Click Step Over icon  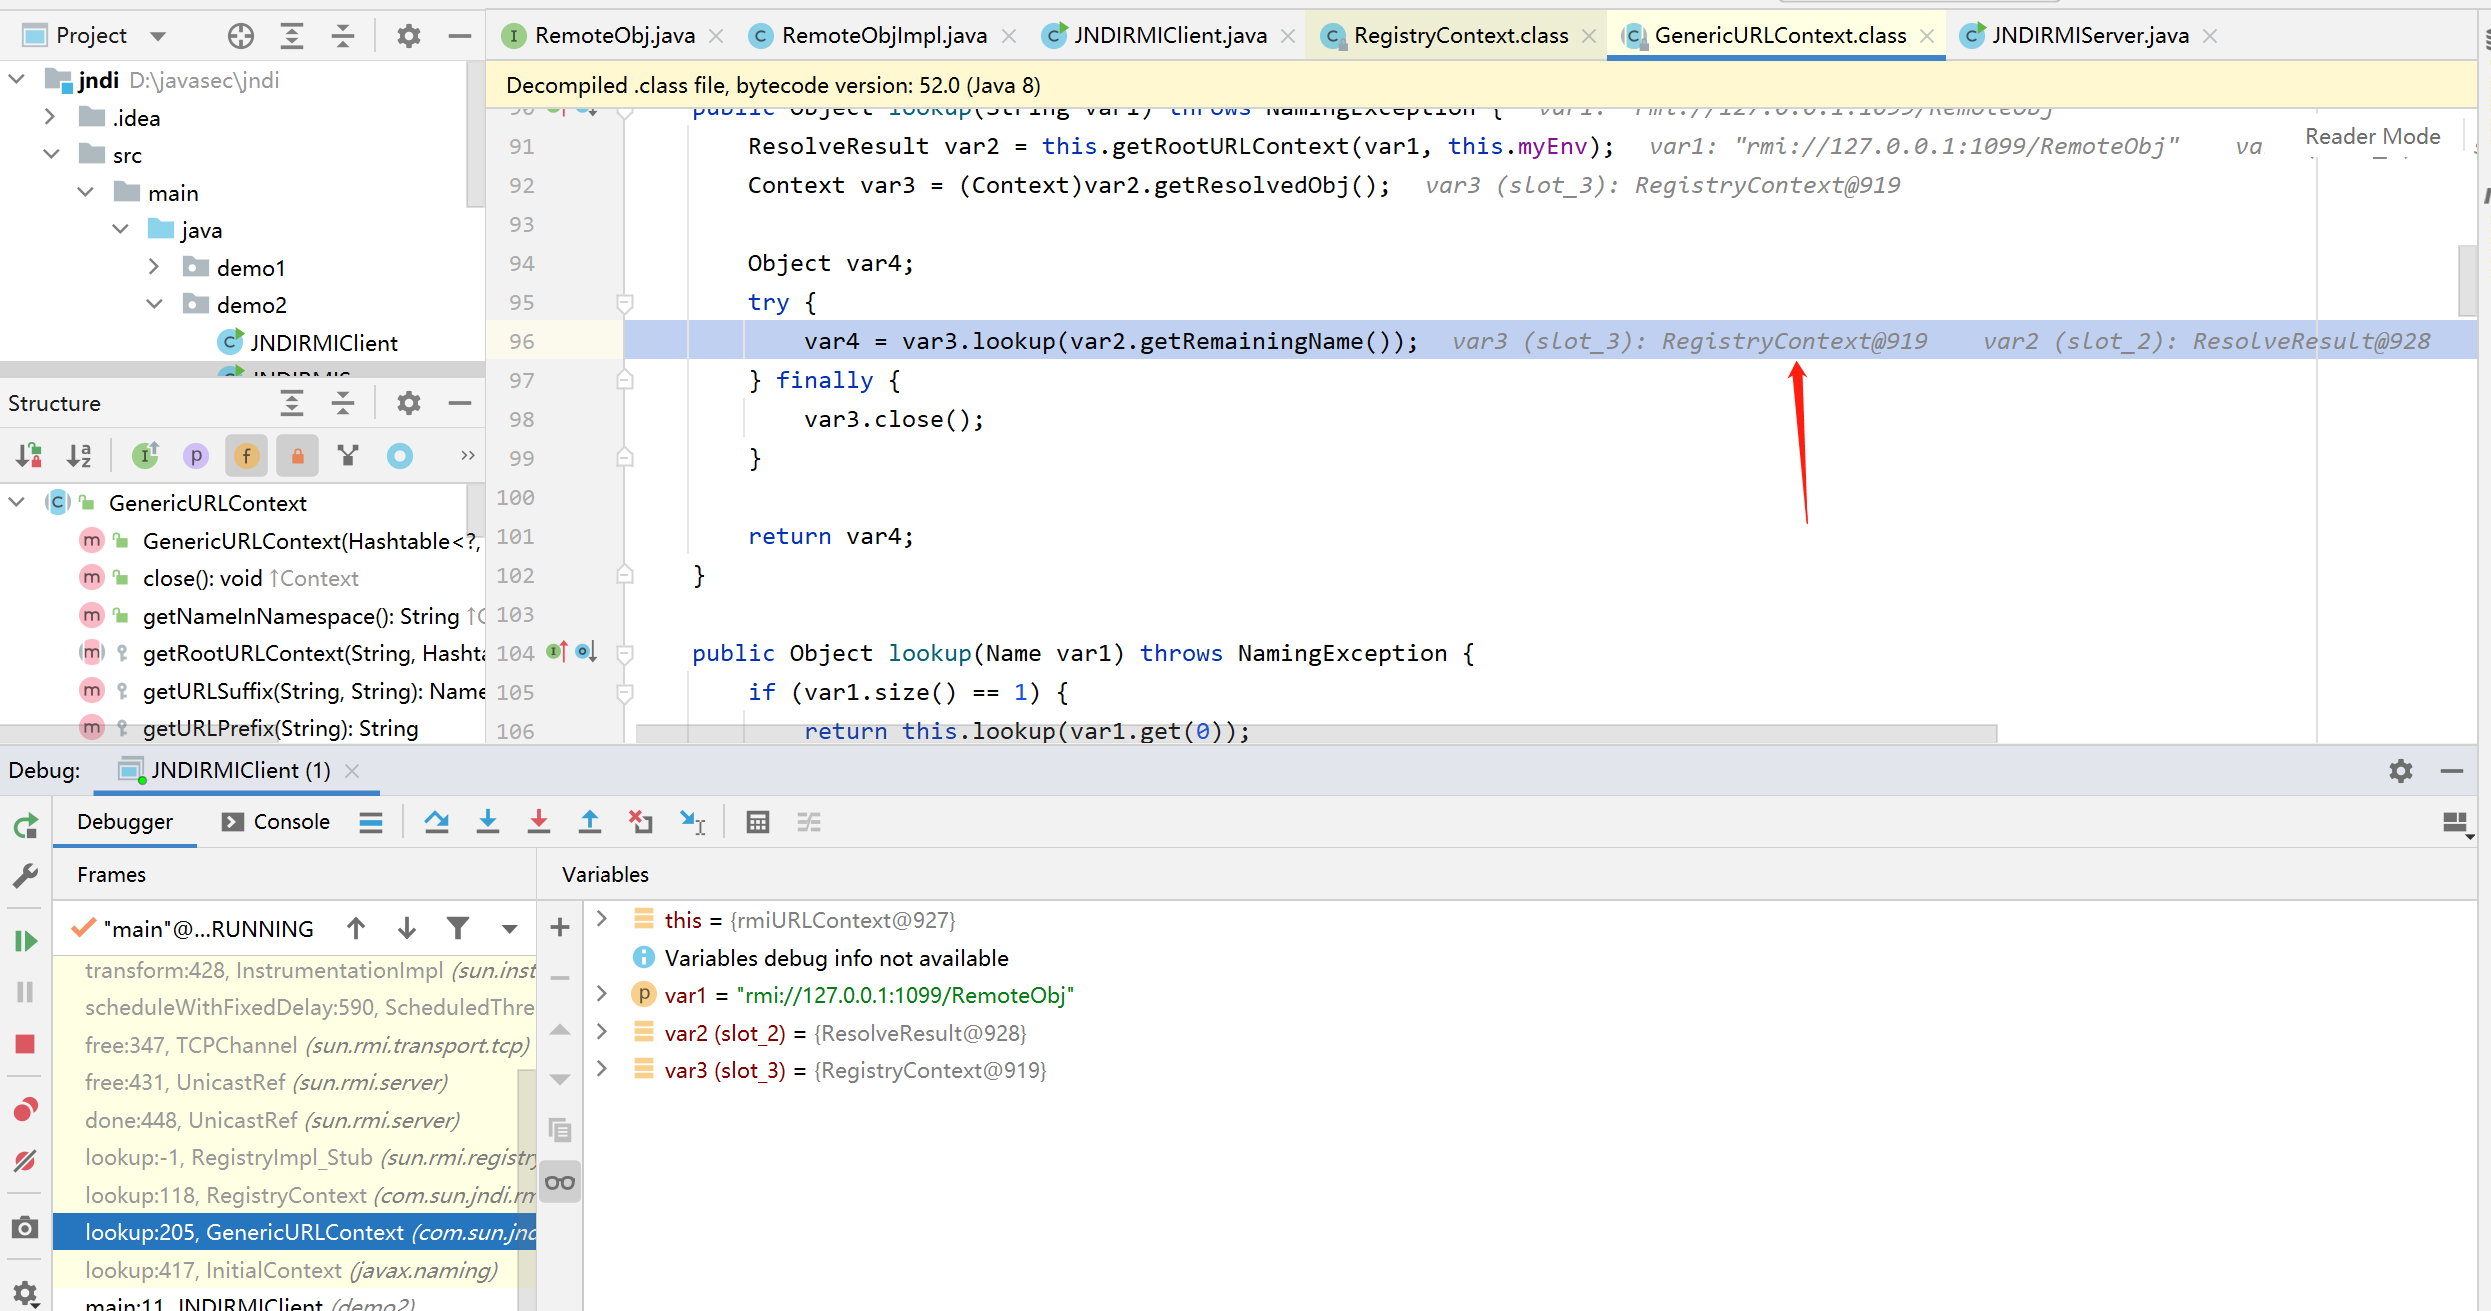pos(436,822)
